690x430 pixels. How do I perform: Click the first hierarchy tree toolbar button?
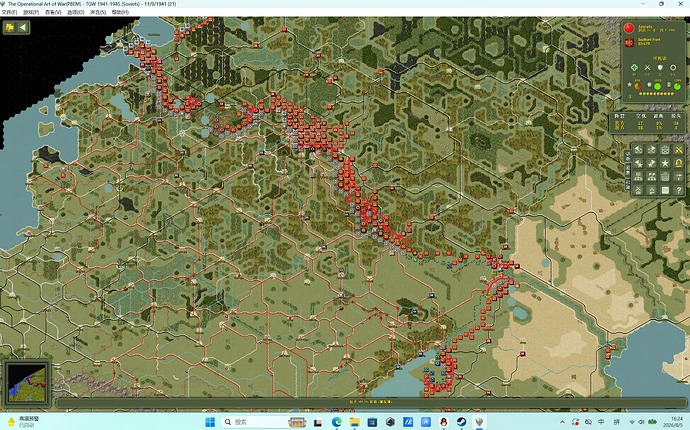(x=638, y=176)
